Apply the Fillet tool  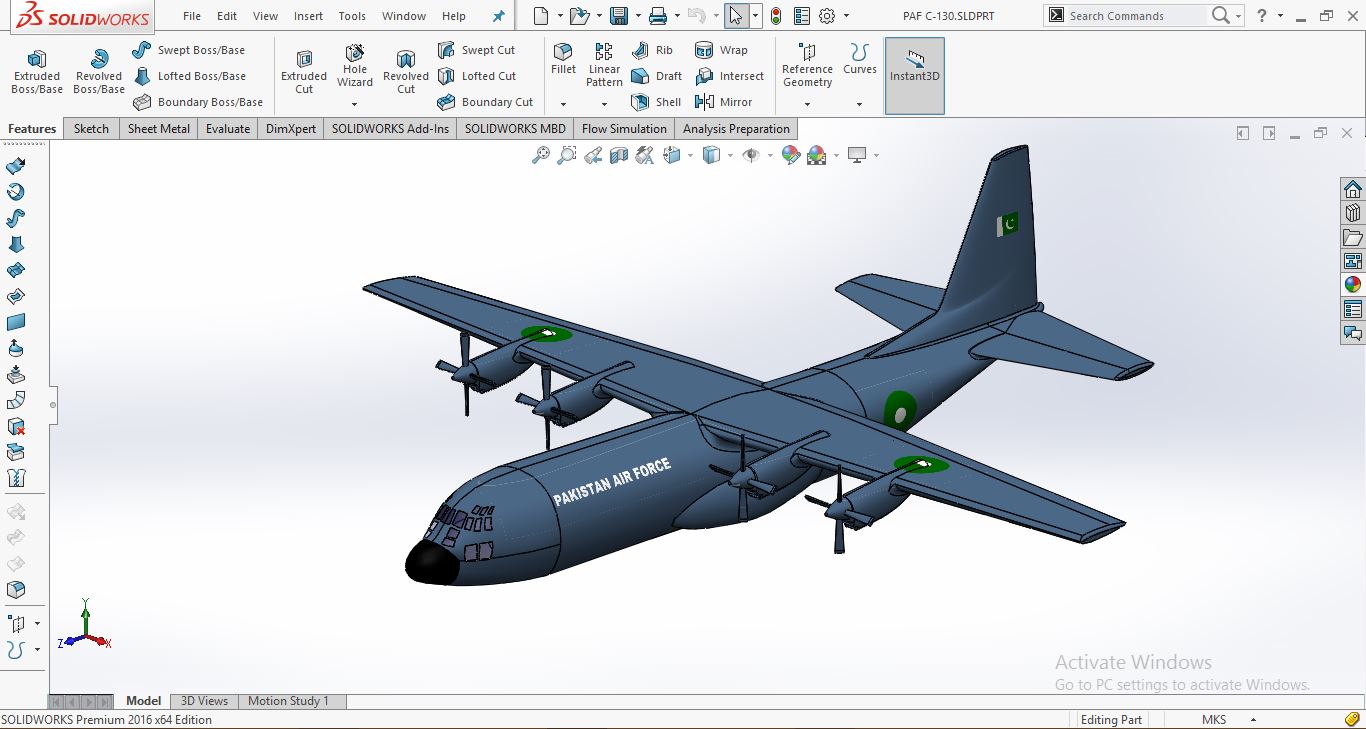(x=563, y=59)
